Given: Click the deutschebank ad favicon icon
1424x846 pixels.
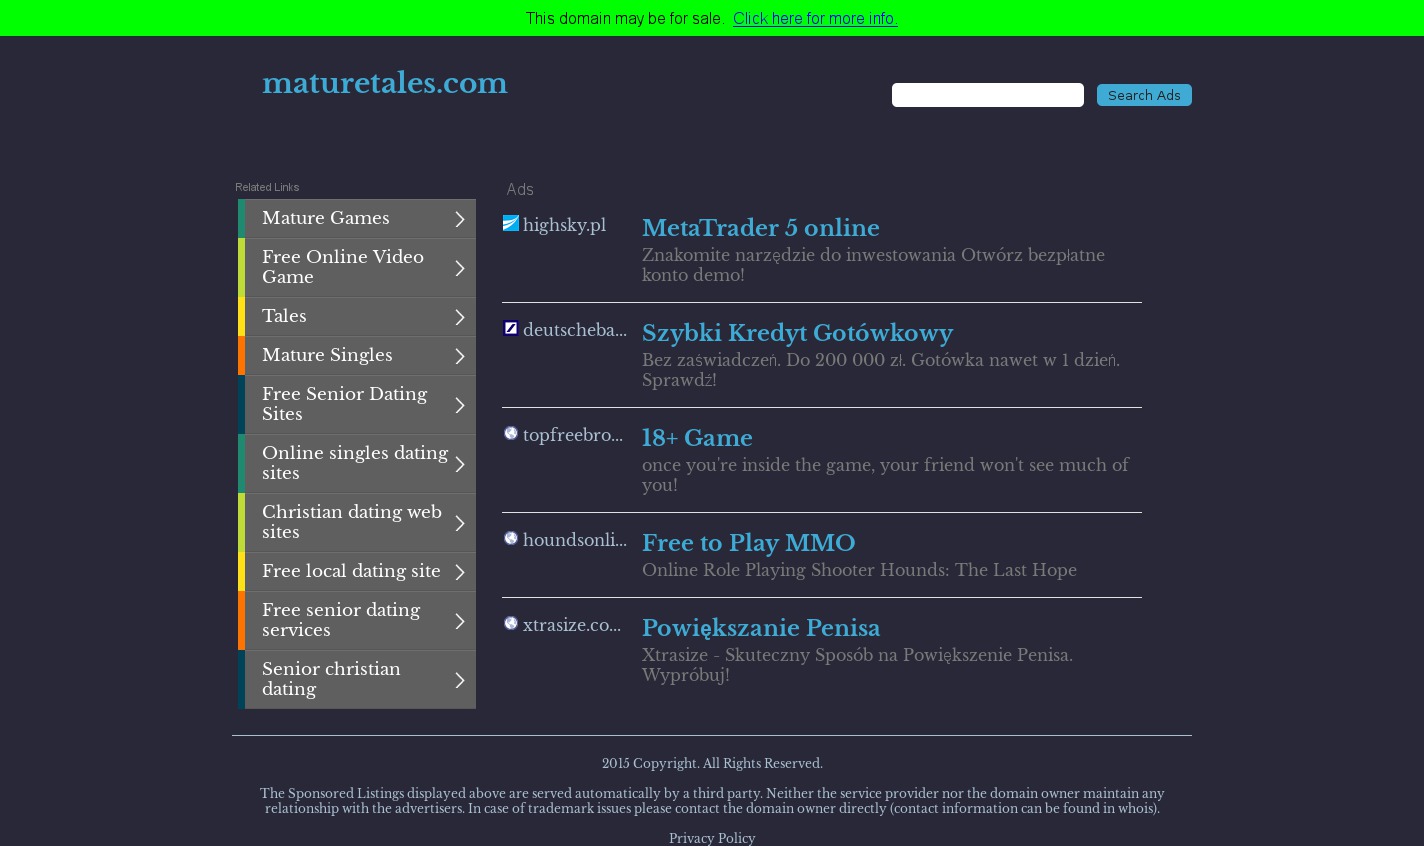Looking at the screenshot, I should [x=511, y=328].
